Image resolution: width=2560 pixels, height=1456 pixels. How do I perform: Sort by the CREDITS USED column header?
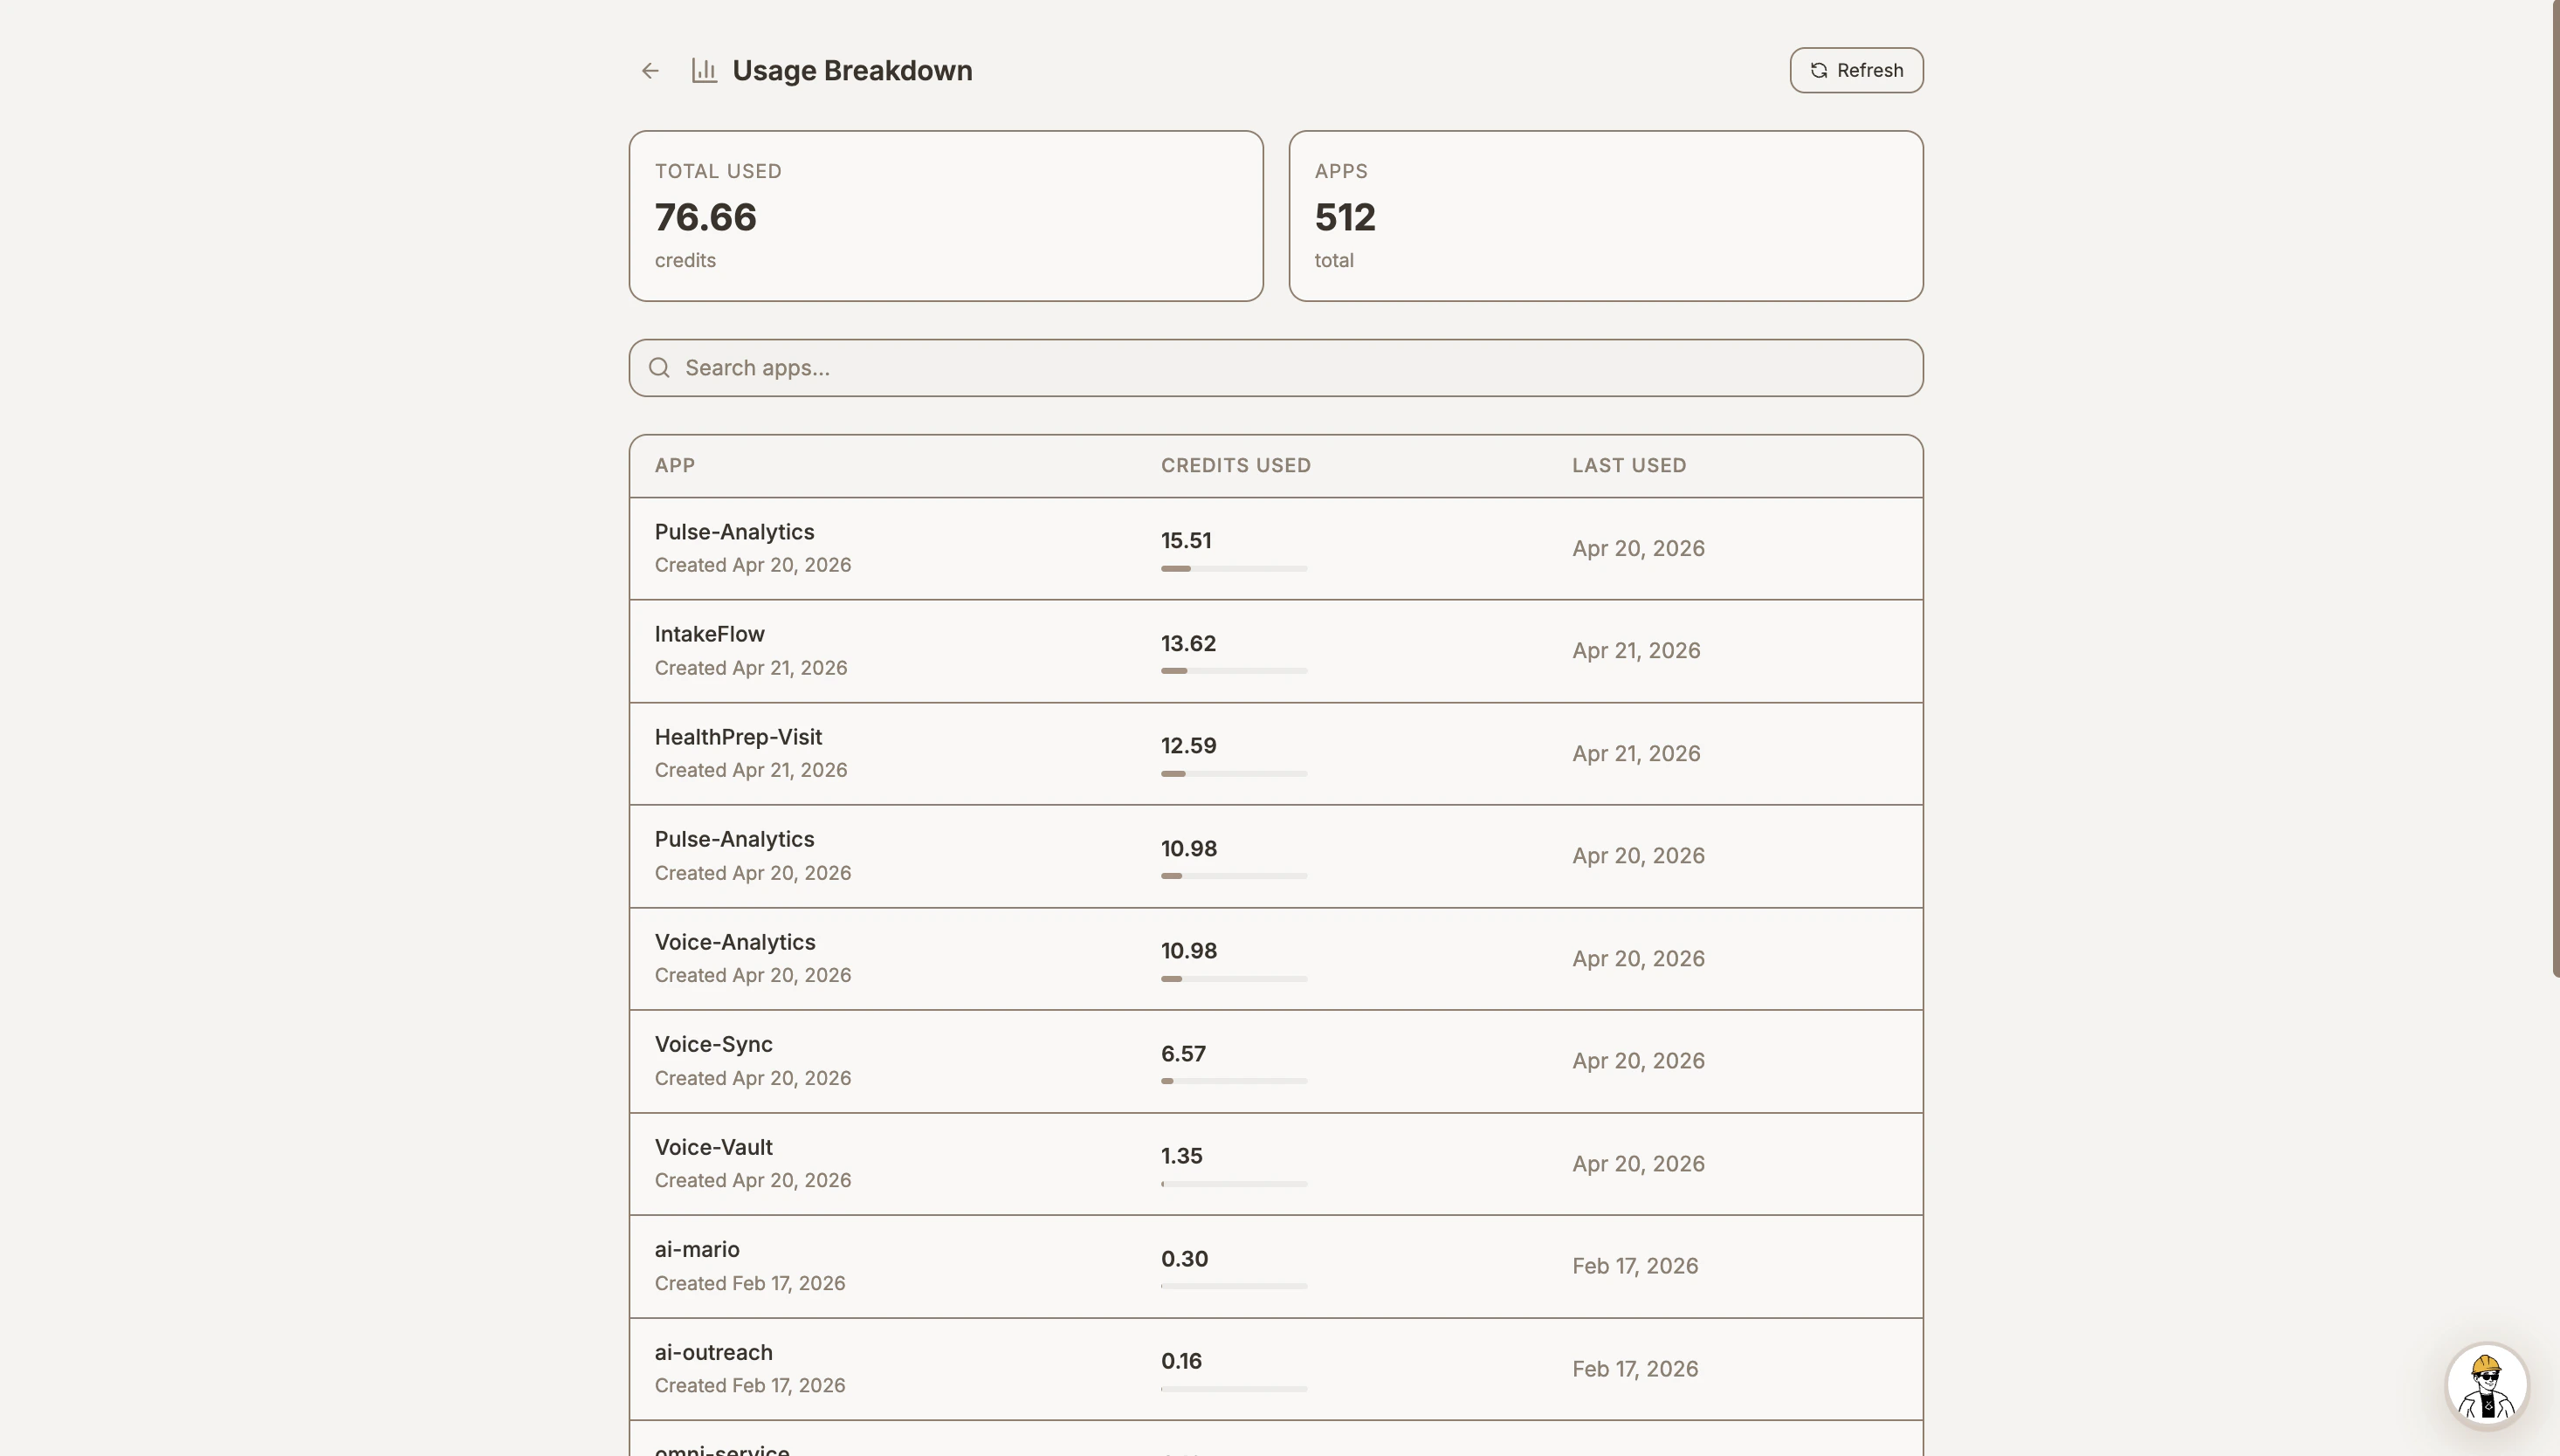tap(1235, 465)
